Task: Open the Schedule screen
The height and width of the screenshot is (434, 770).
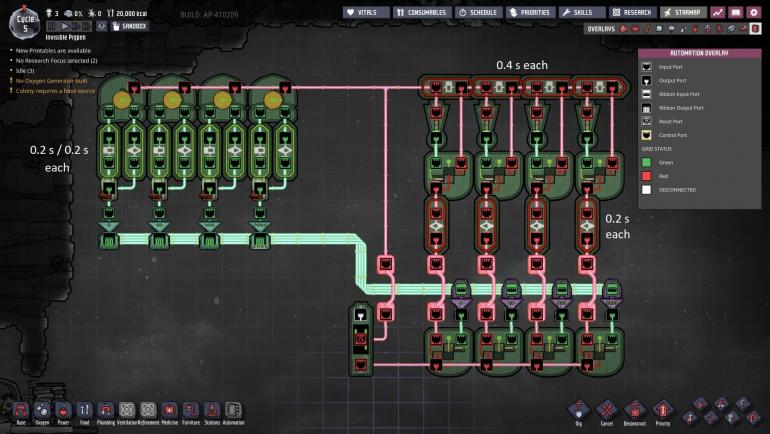Action: tap(478, 12)
